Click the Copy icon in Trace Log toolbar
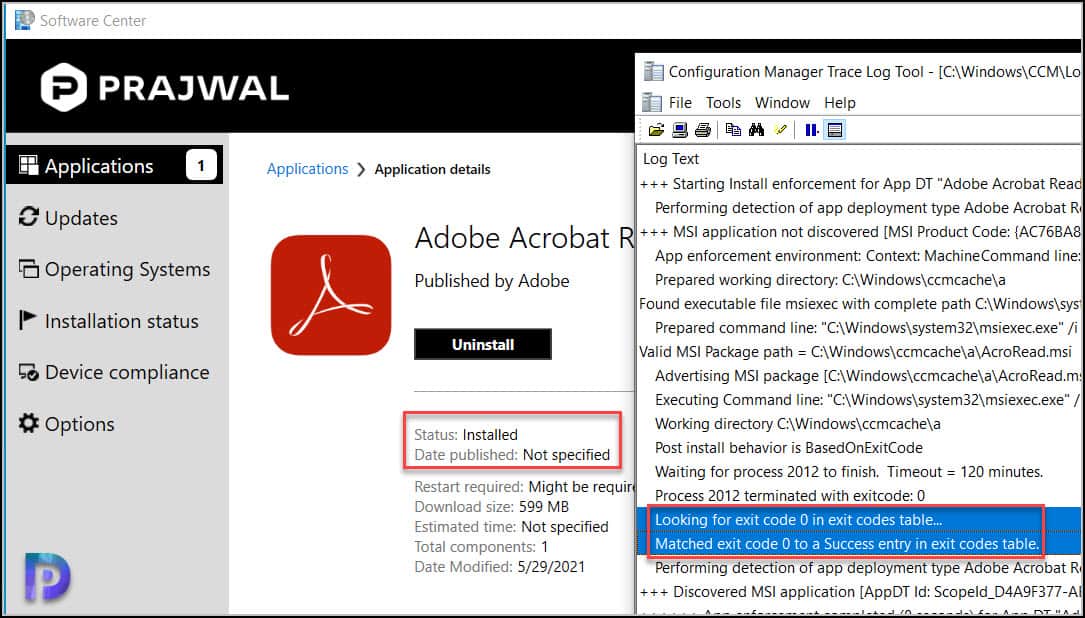The width and height of the screenshot is (1085, 618). tap(733, 129)
